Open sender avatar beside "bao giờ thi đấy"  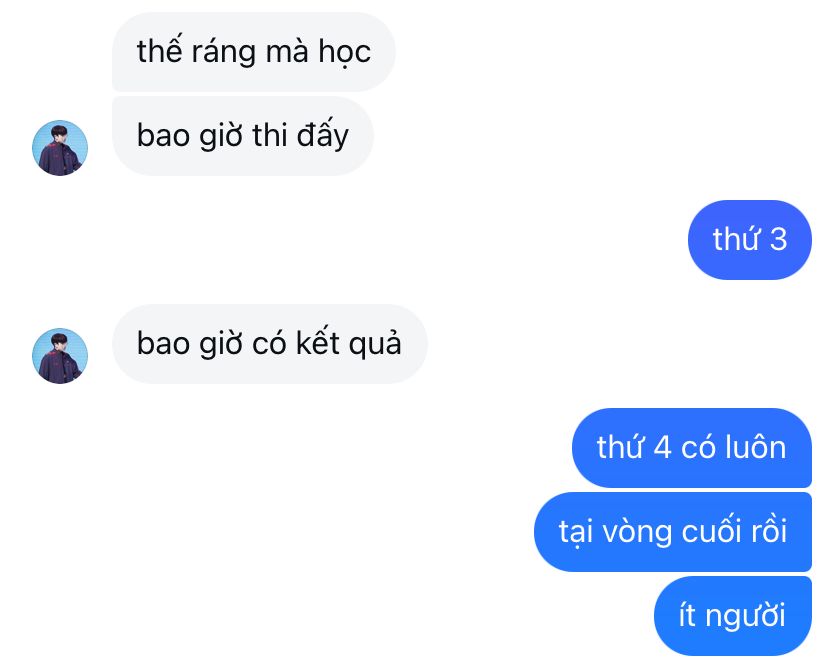60,148
